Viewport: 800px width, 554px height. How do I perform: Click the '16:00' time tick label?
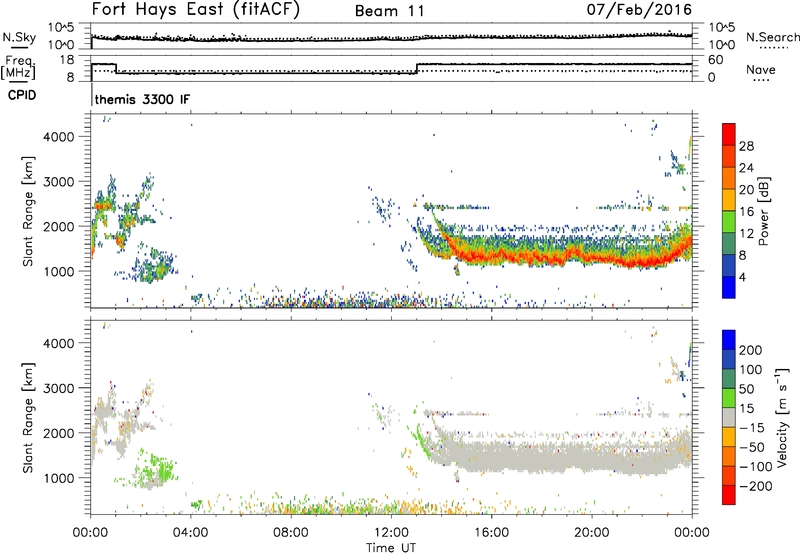(x=491, y=533)
